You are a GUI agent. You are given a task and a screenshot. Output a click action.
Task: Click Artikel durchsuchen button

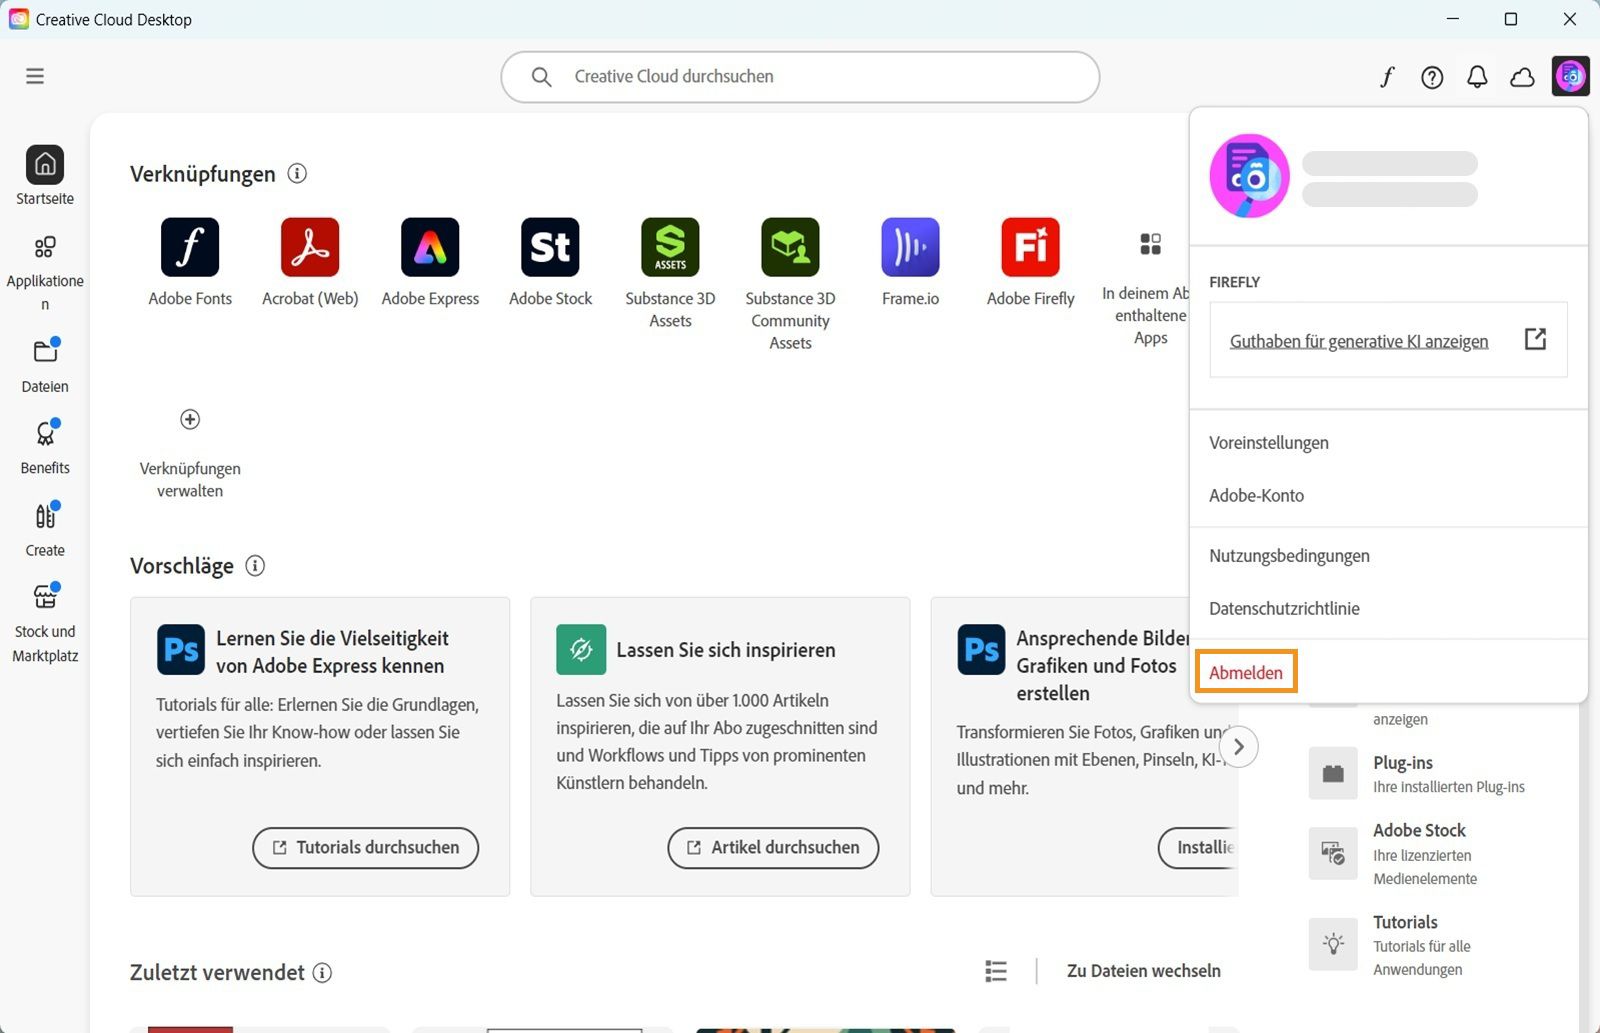773,847
